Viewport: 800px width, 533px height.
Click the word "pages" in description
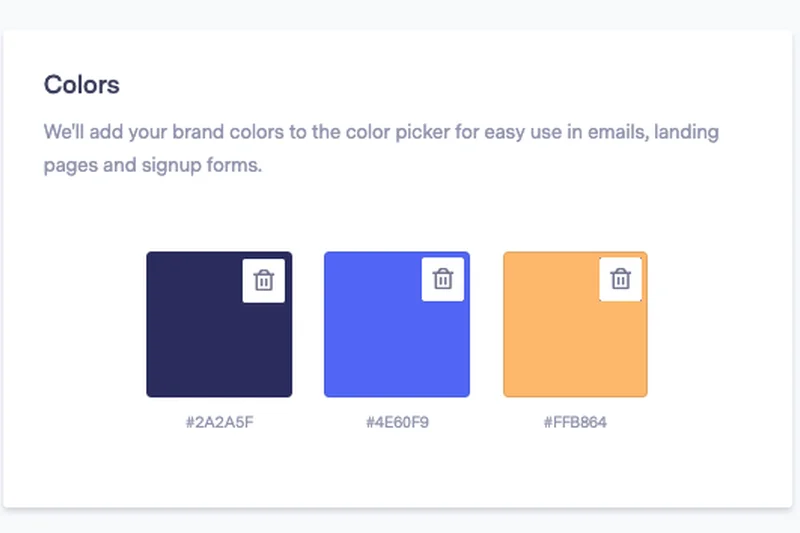69,165
